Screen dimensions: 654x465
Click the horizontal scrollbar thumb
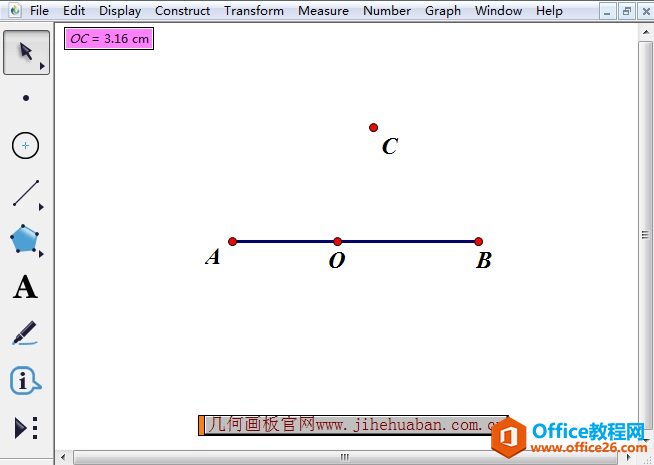tap(345, 457)
